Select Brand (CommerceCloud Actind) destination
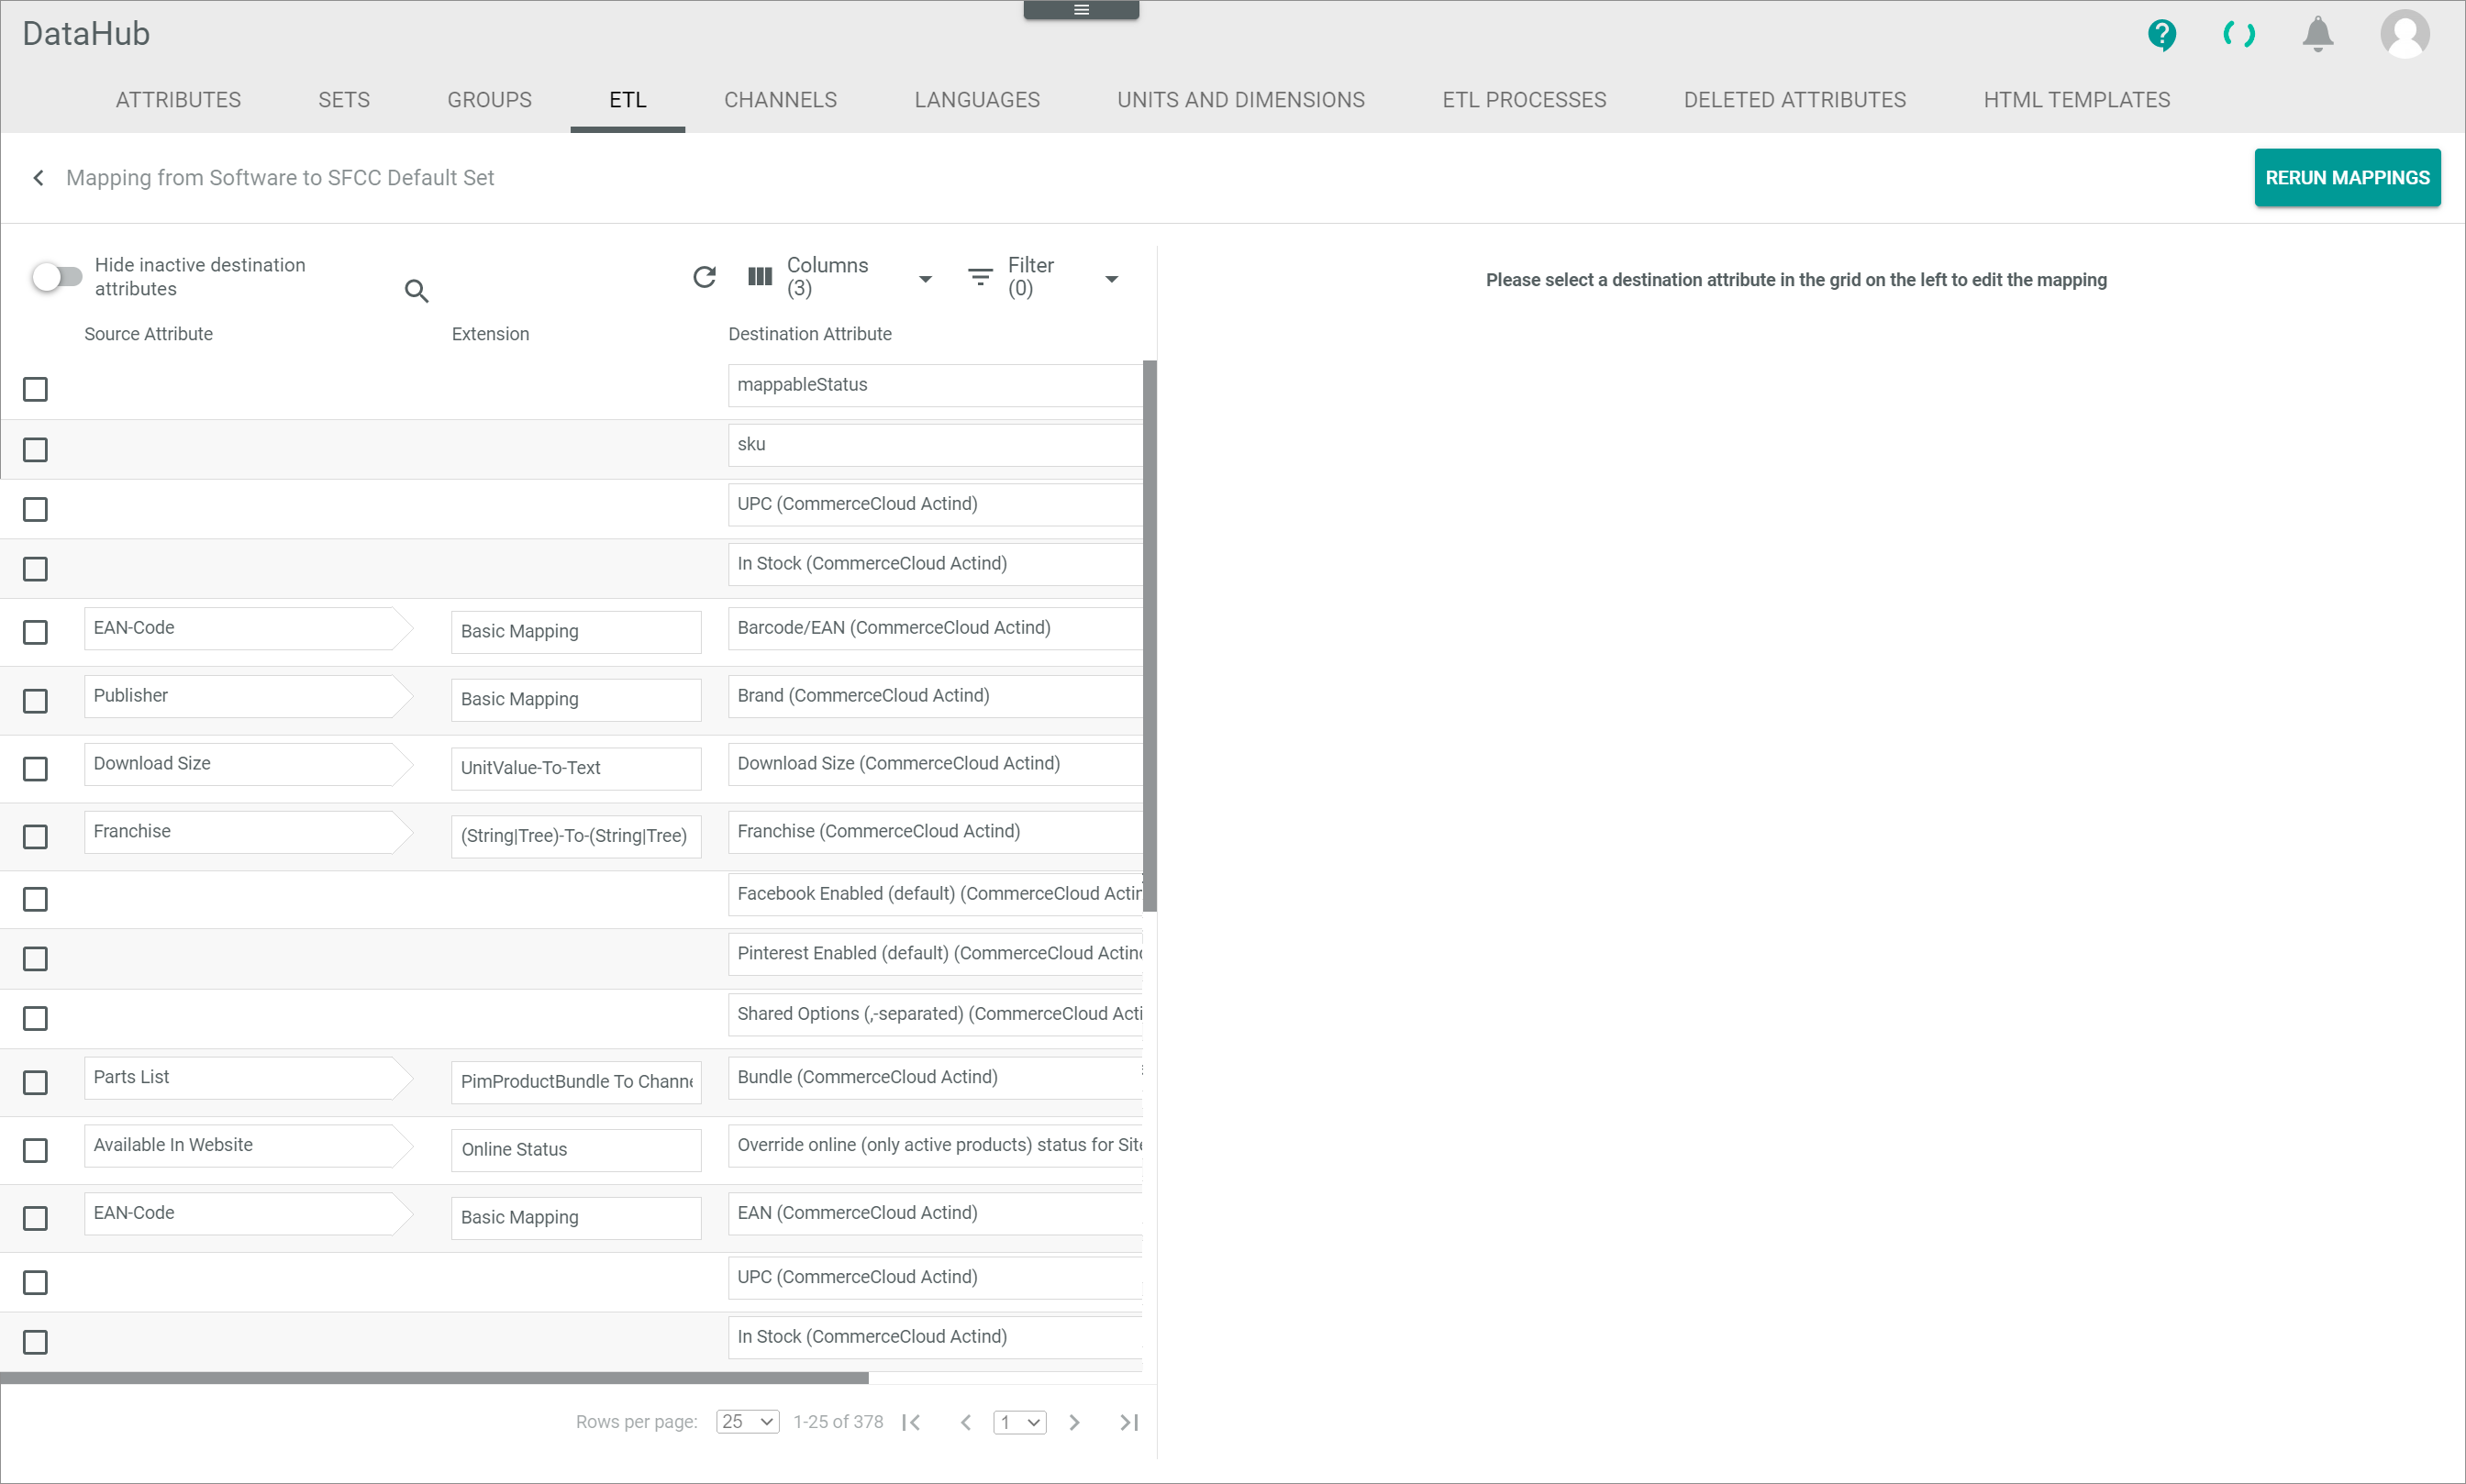Image resolution: width=2466 pixels, height=1484 pixels. click(935, 696)
